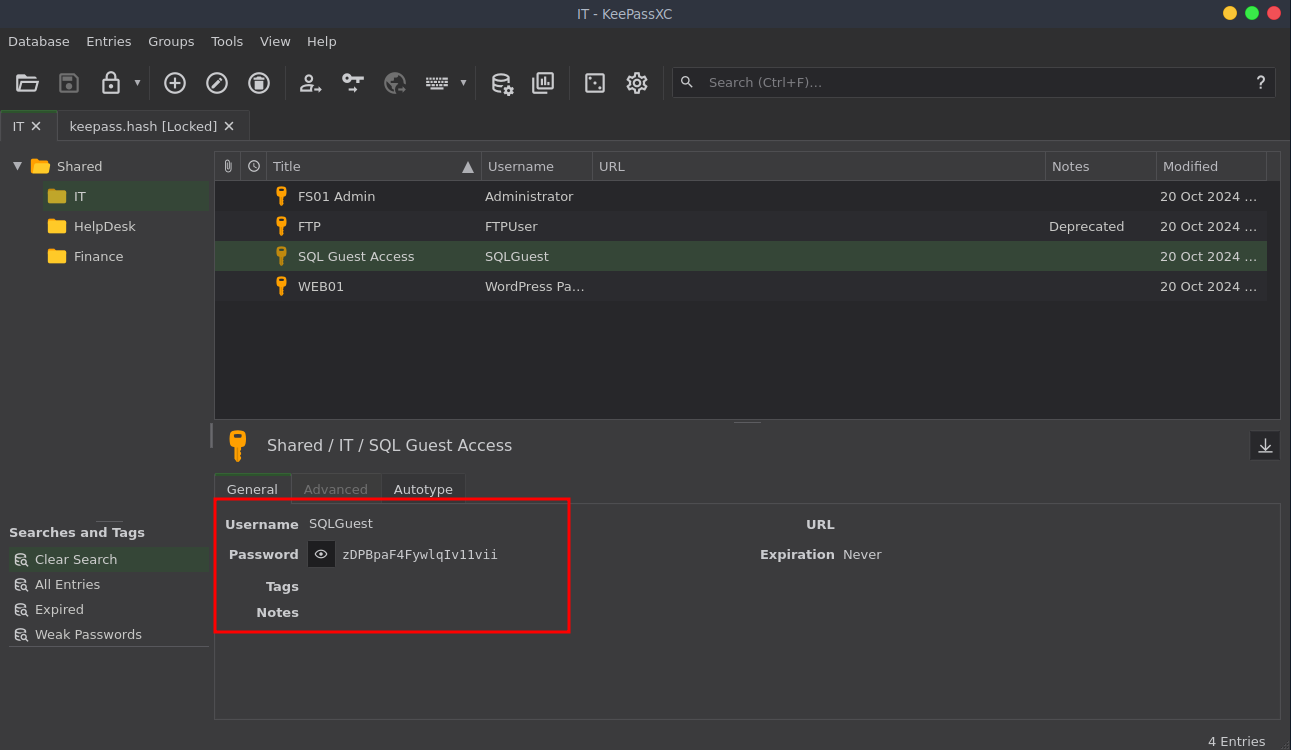Show Weak Passwords search
This screenshot has height=750, width=1291.
click(x=109, y=634)
